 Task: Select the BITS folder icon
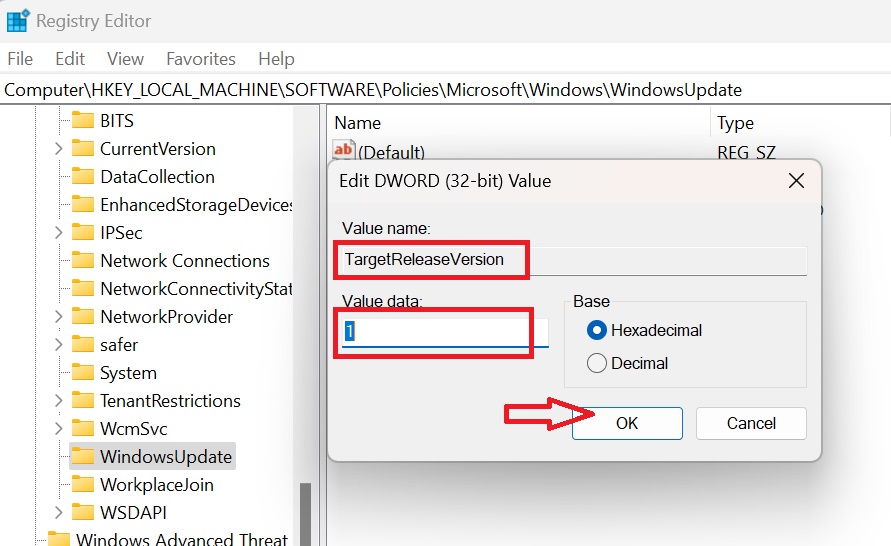(x=83, y=120)
